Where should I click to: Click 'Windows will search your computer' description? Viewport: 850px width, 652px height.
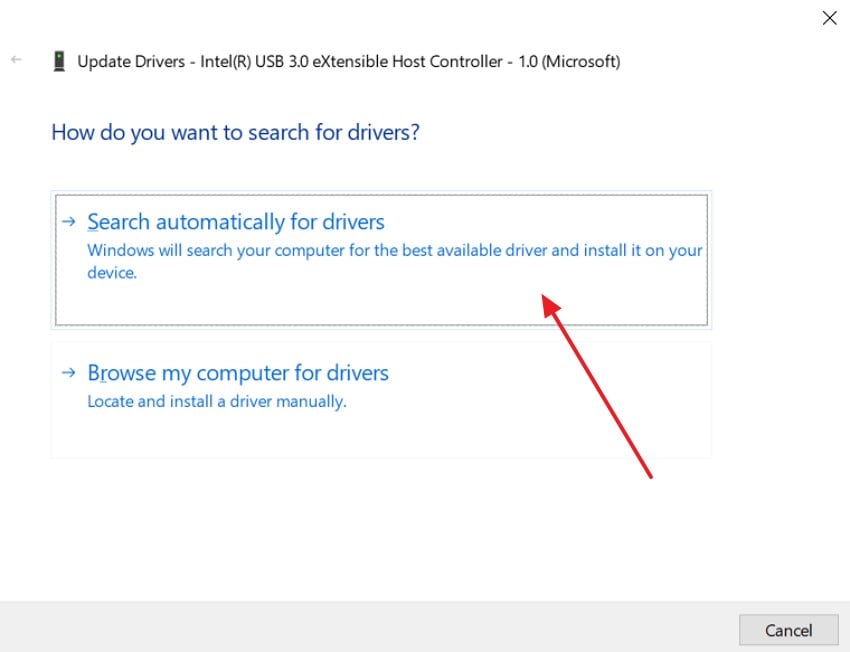395,261
